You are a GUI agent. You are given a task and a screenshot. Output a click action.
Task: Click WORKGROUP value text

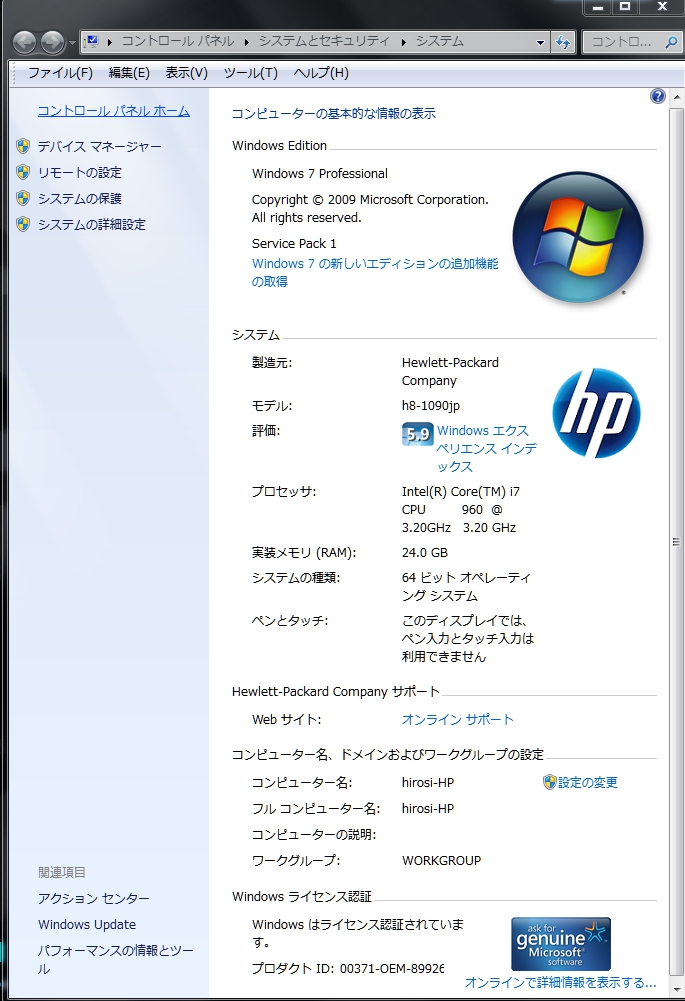coord(441,861)
